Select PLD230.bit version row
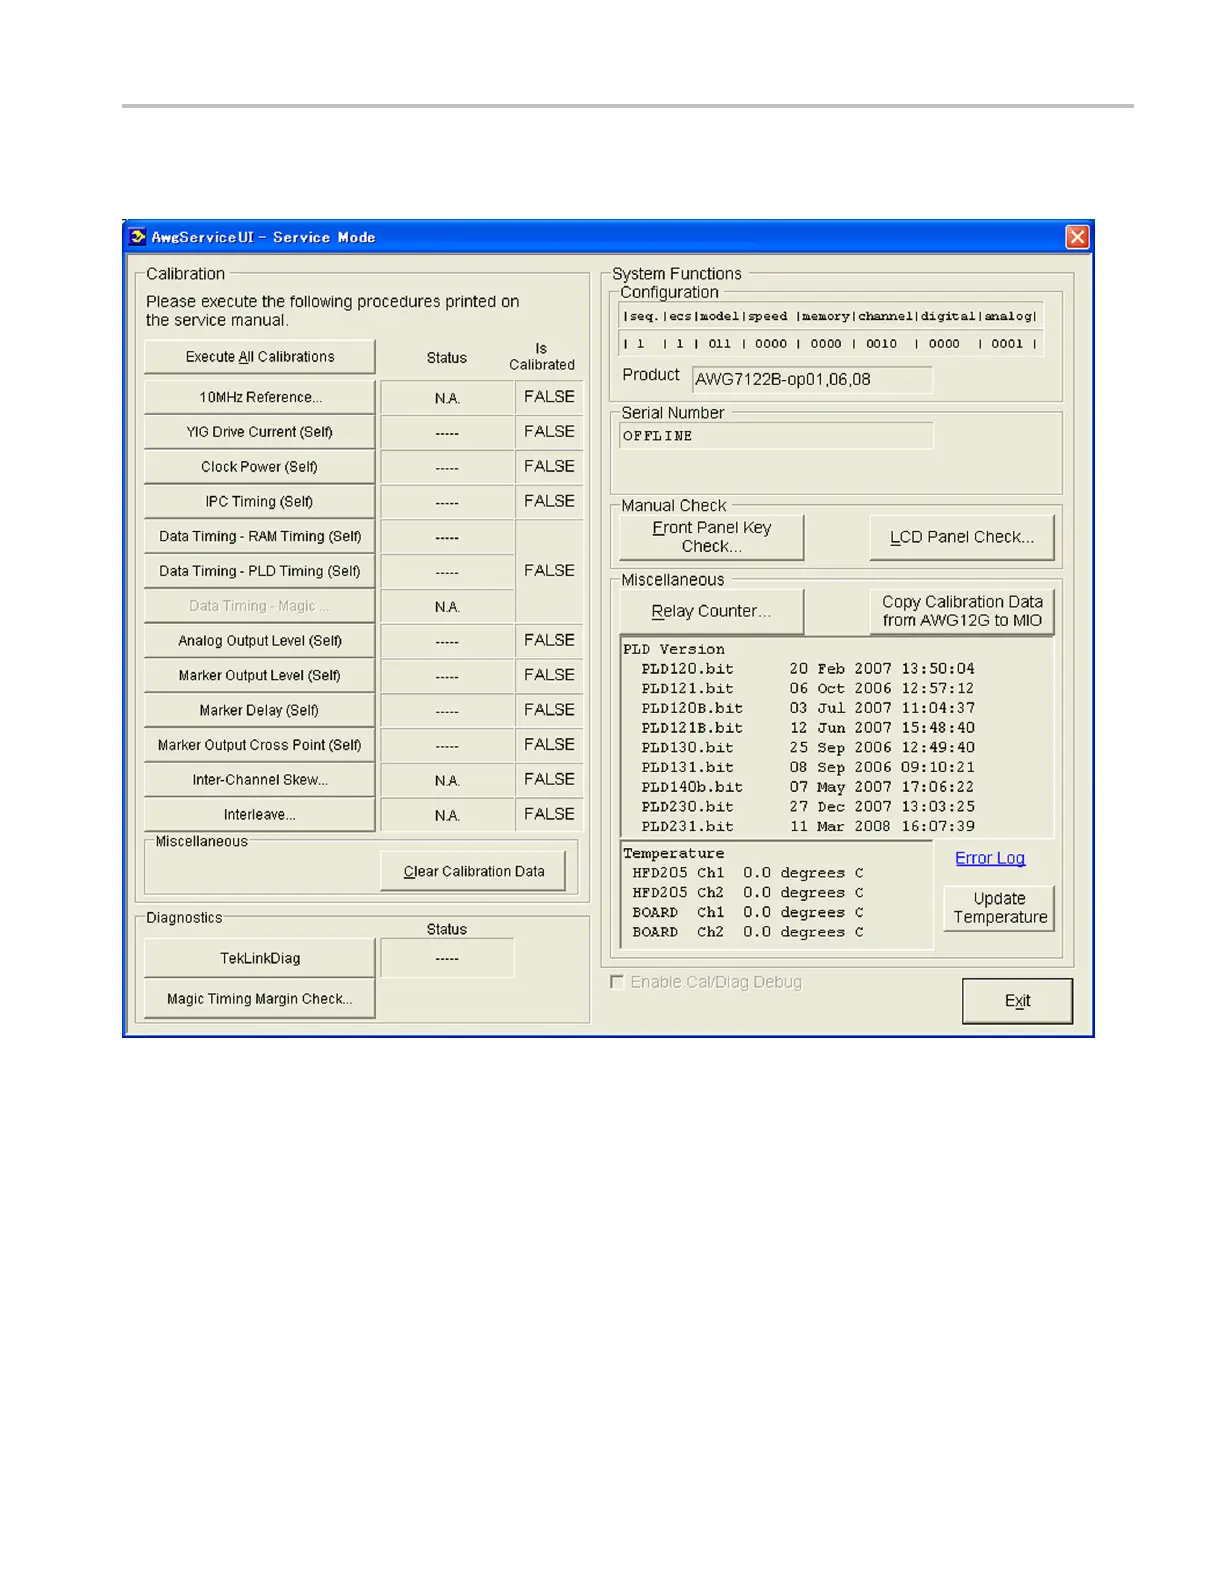 [808, 807]
